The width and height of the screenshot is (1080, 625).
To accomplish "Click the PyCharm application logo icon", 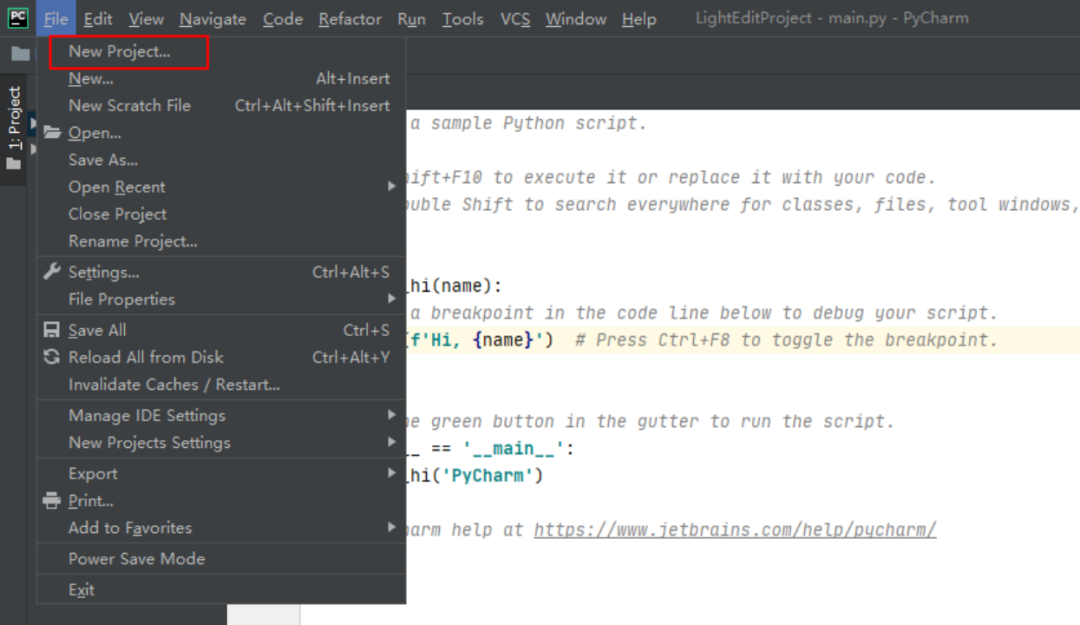I will click(x=17, y=18).
